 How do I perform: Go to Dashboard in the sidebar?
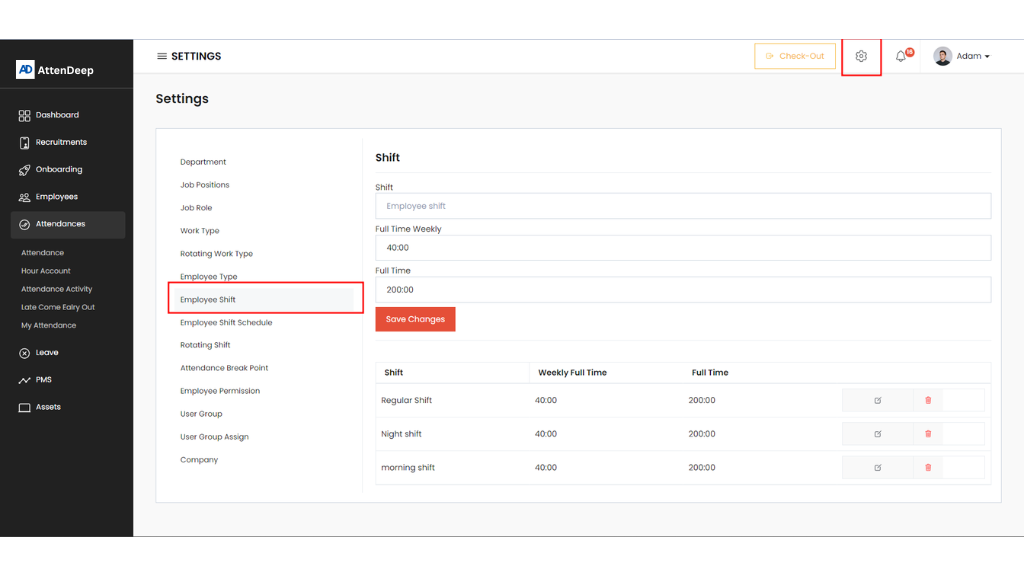(x=57, y=115)
